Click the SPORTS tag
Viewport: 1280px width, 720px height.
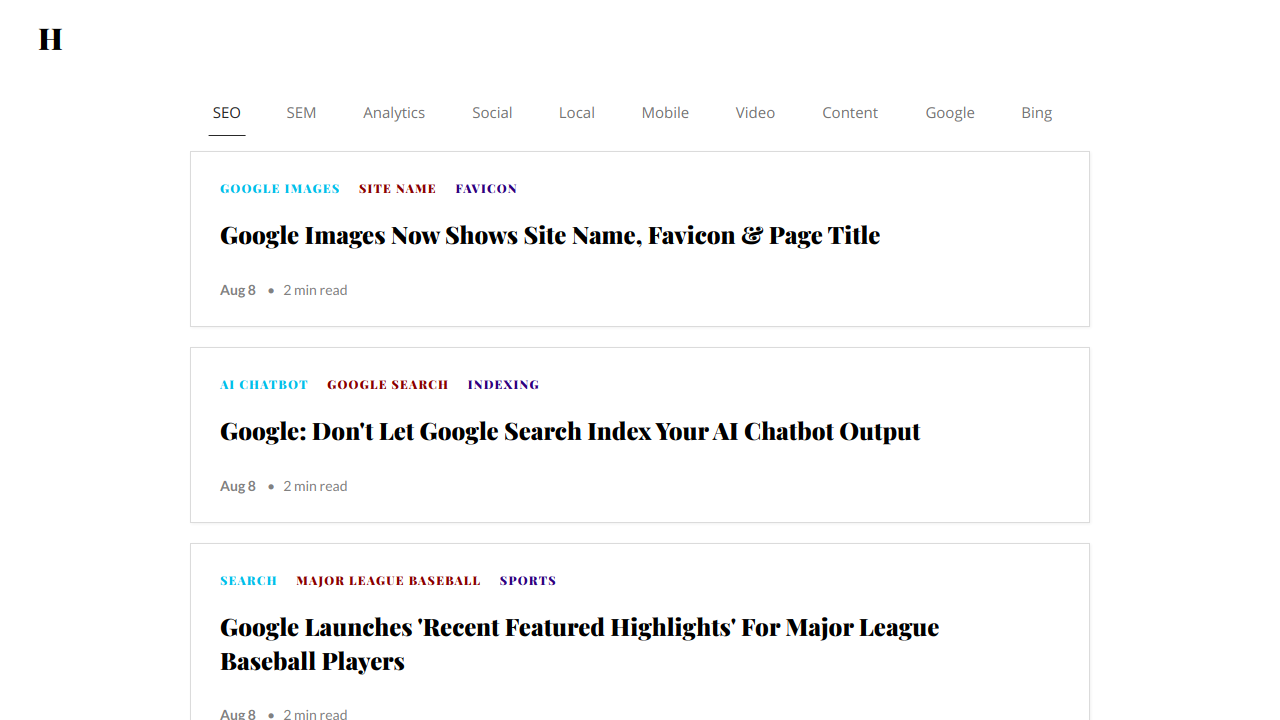pos(528,581)
